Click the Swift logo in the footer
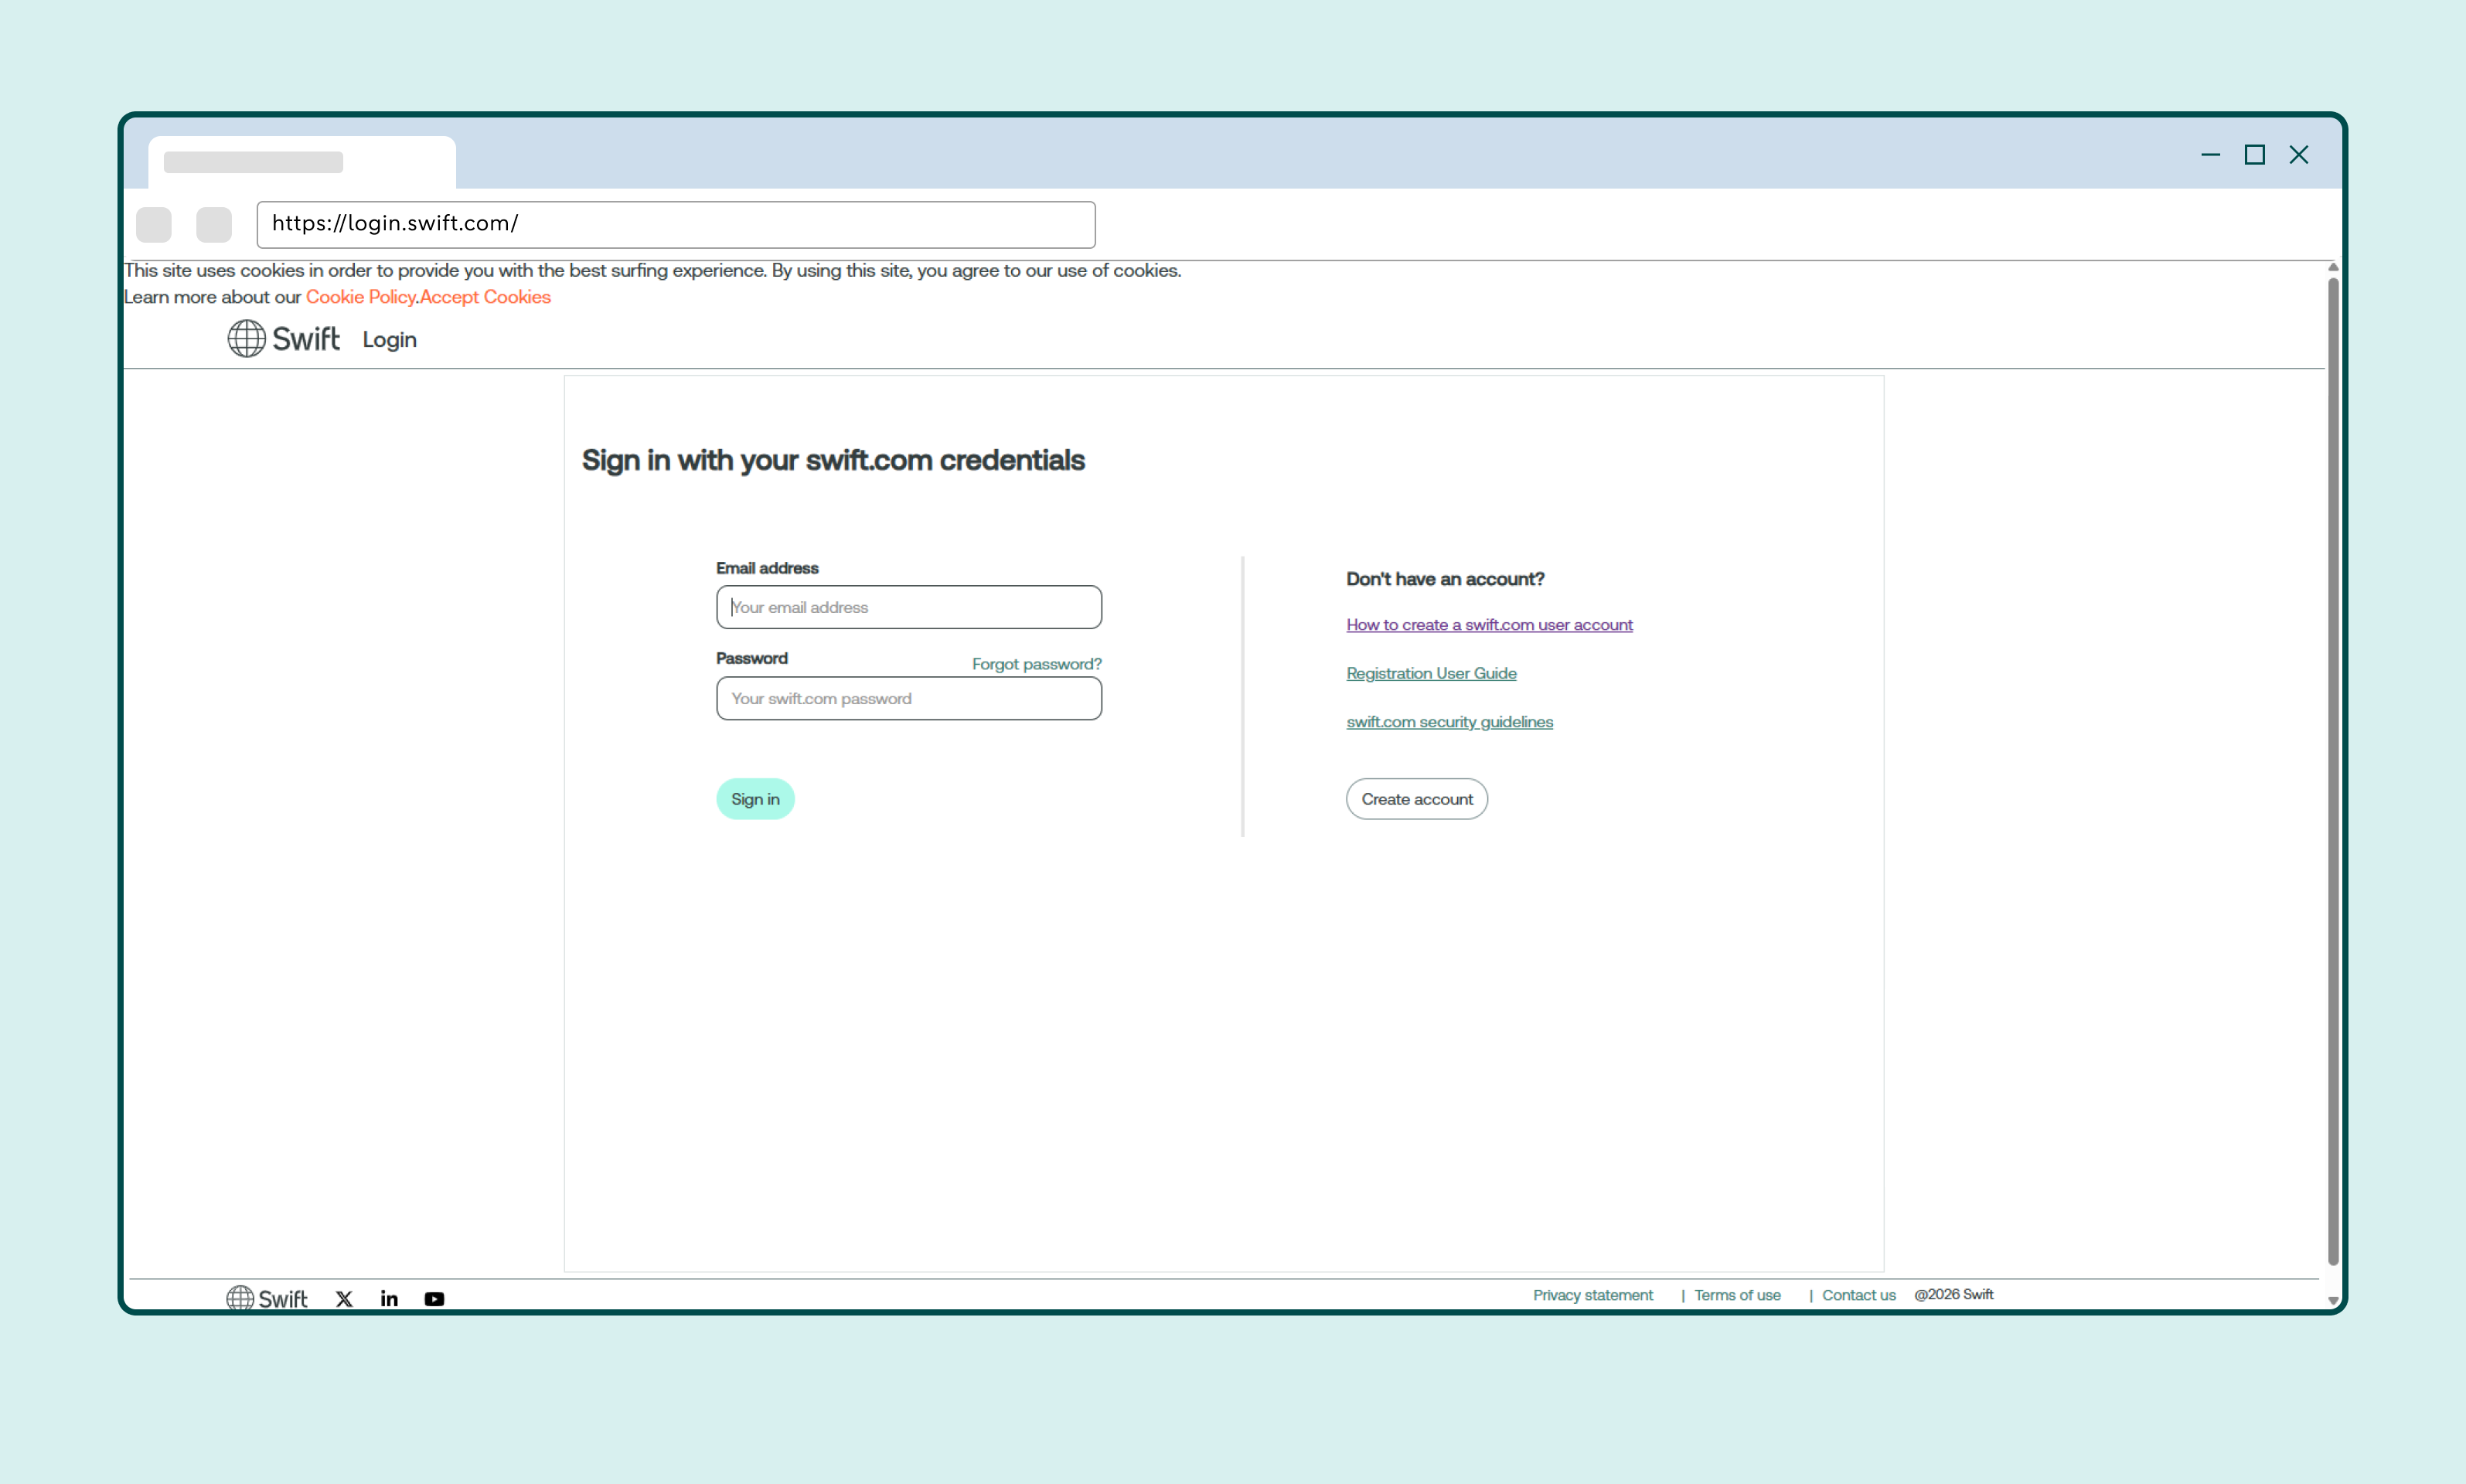The width and height of the screenshot is (2466, 1484). click(x=266, y=1298)
